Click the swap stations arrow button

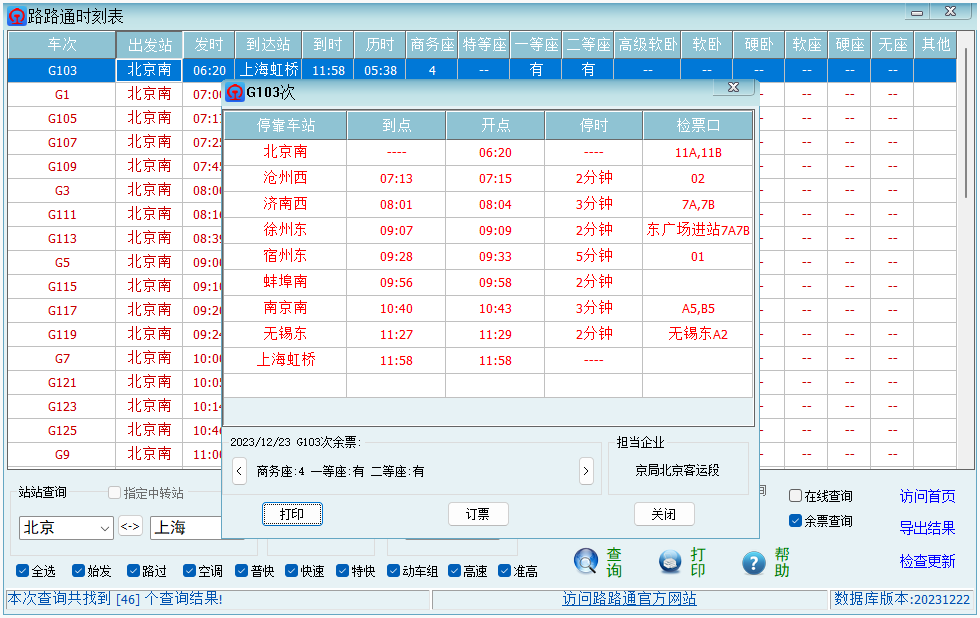tap(131, 527)
